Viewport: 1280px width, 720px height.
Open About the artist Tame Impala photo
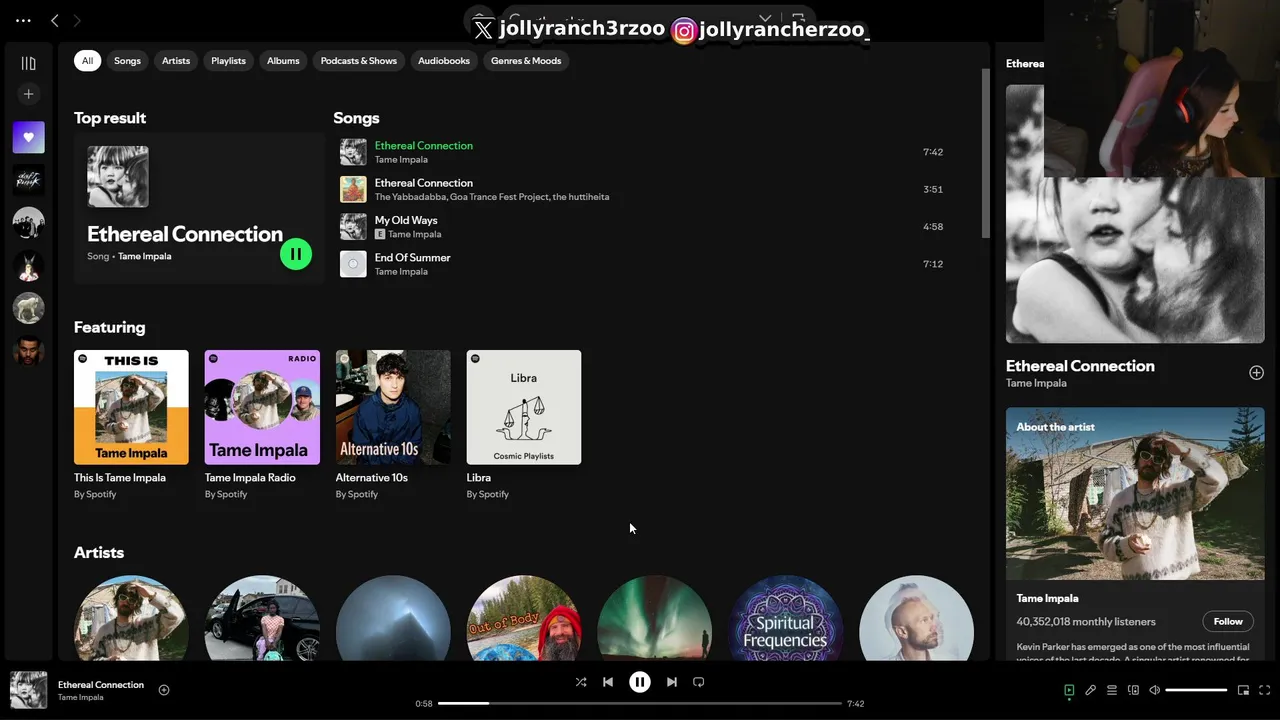pos(1135,494)
